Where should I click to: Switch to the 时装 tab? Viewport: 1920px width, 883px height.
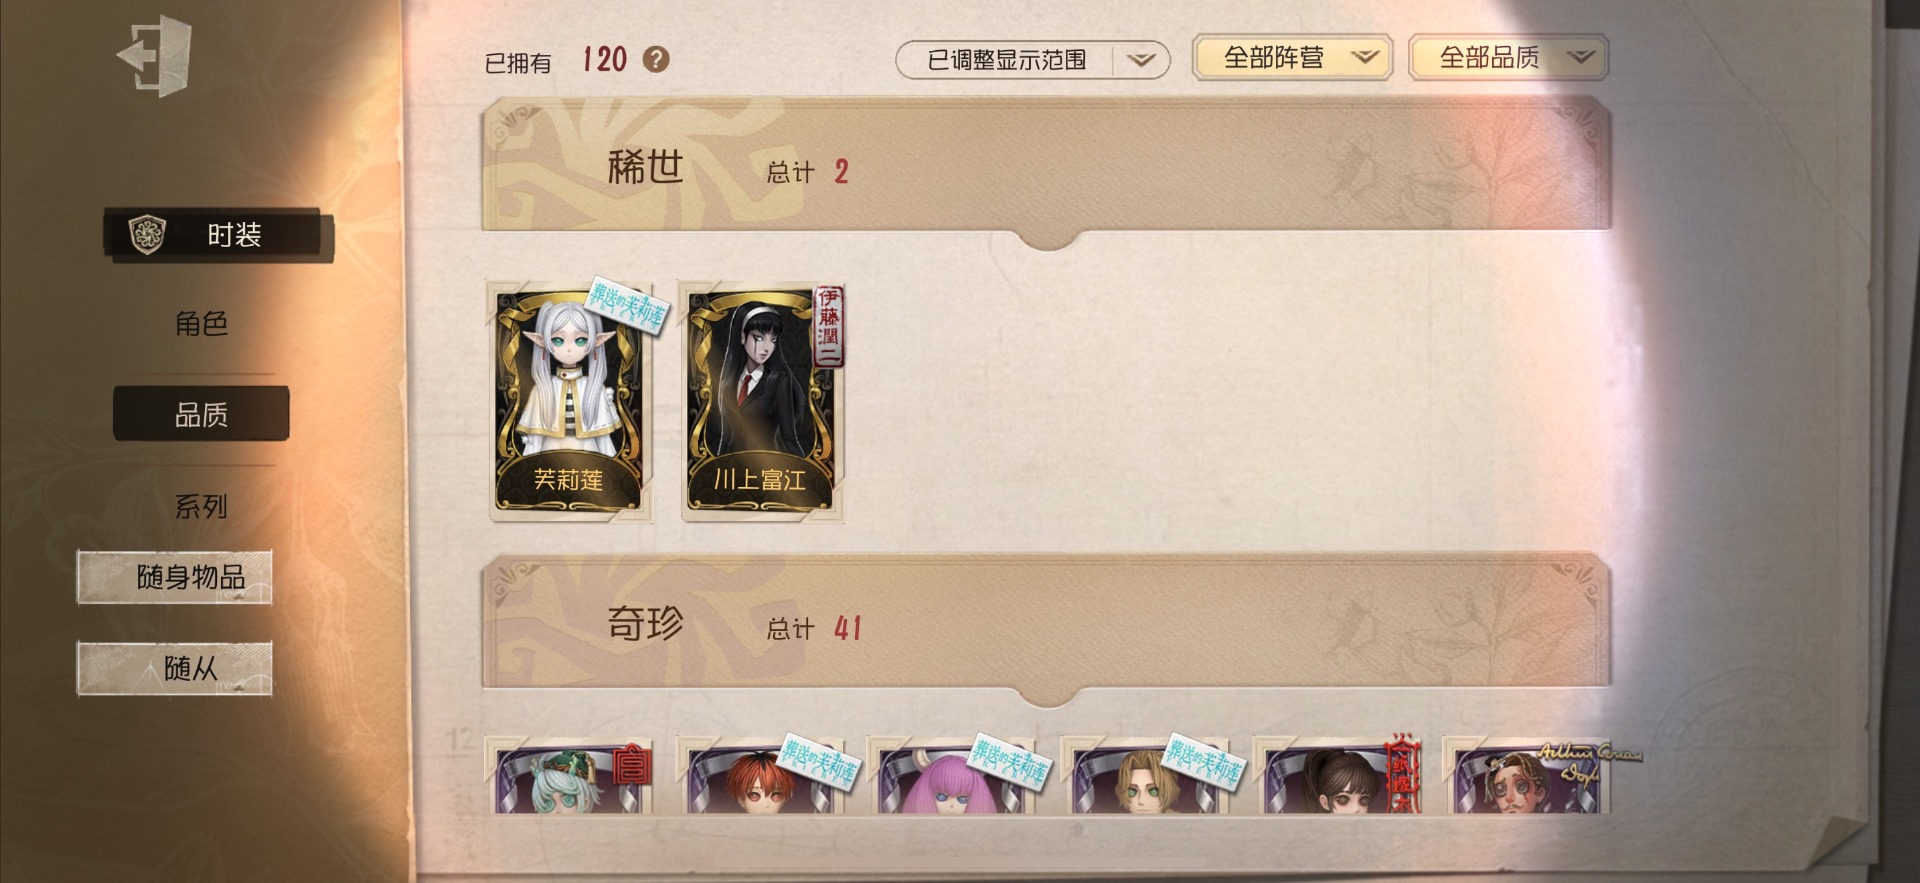coord(218,235)
